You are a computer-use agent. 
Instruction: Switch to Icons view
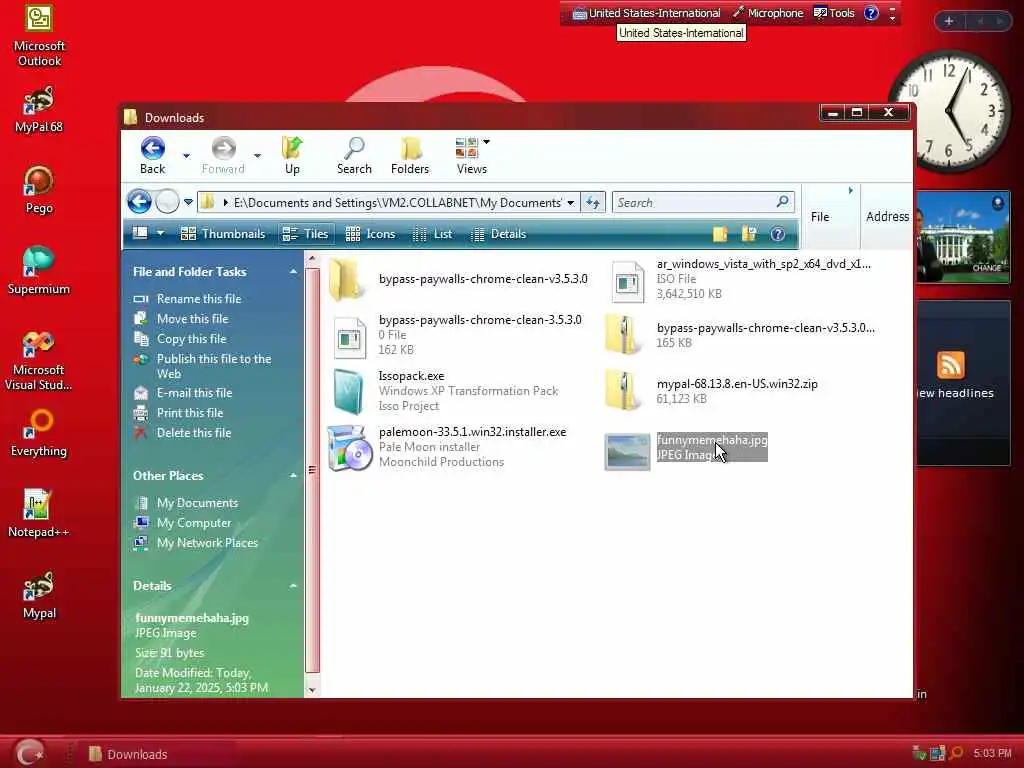click(370, 234)
